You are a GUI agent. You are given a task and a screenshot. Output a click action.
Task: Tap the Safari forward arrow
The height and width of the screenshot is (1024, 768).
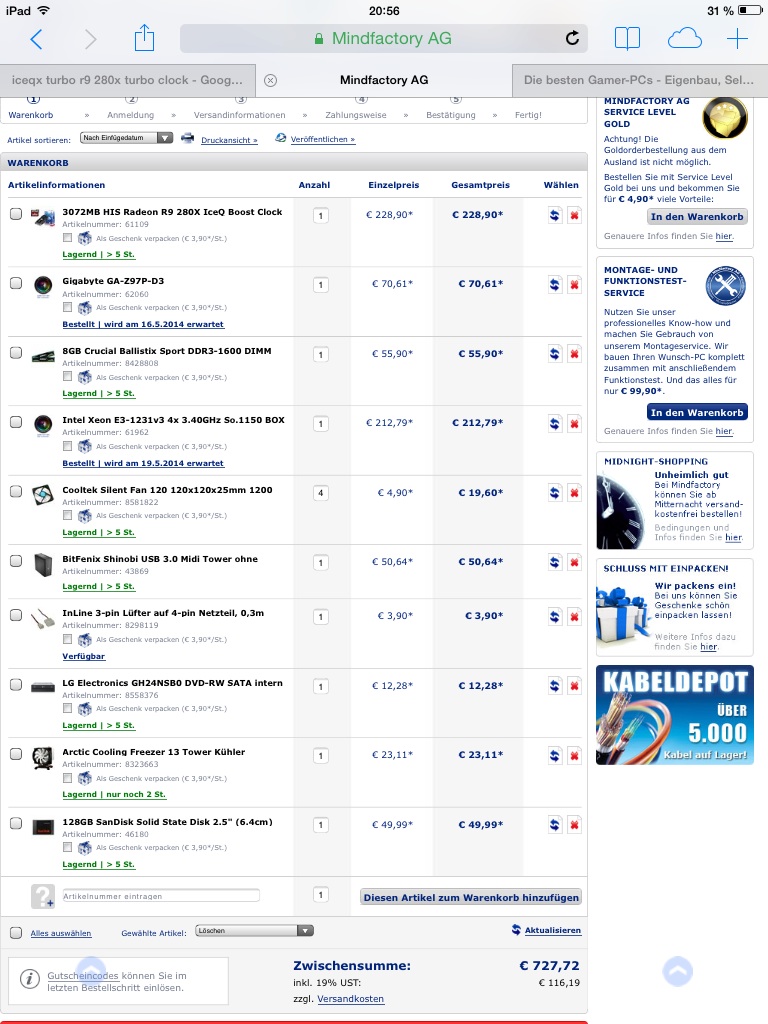click(90, 39)
